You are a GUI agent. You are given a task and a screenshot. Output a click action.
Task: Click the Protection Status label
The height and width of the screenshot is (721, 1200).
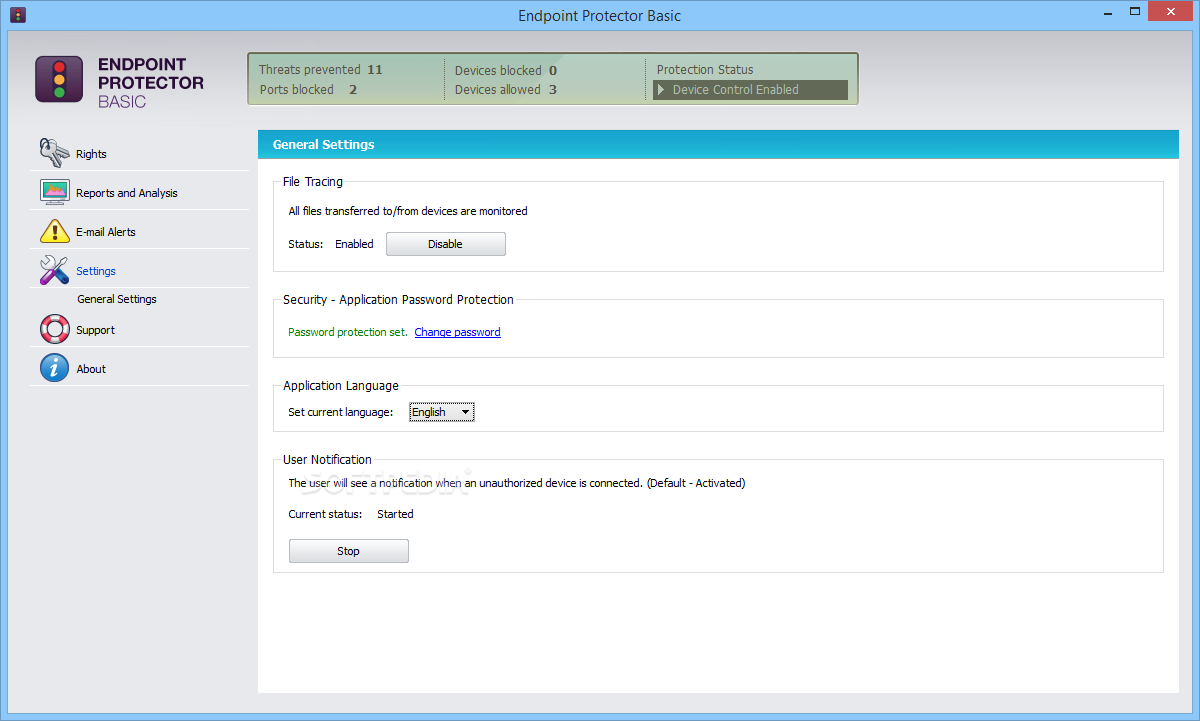coord(705,70)
